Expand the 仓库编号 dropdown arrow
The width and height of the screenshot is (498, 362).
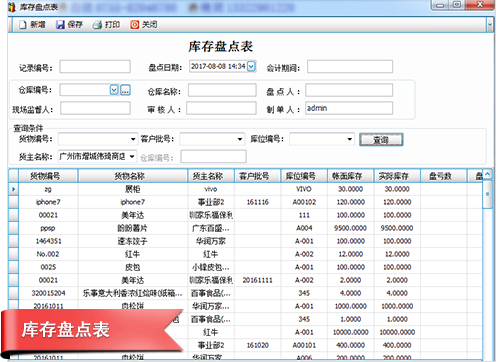point(114,90)
